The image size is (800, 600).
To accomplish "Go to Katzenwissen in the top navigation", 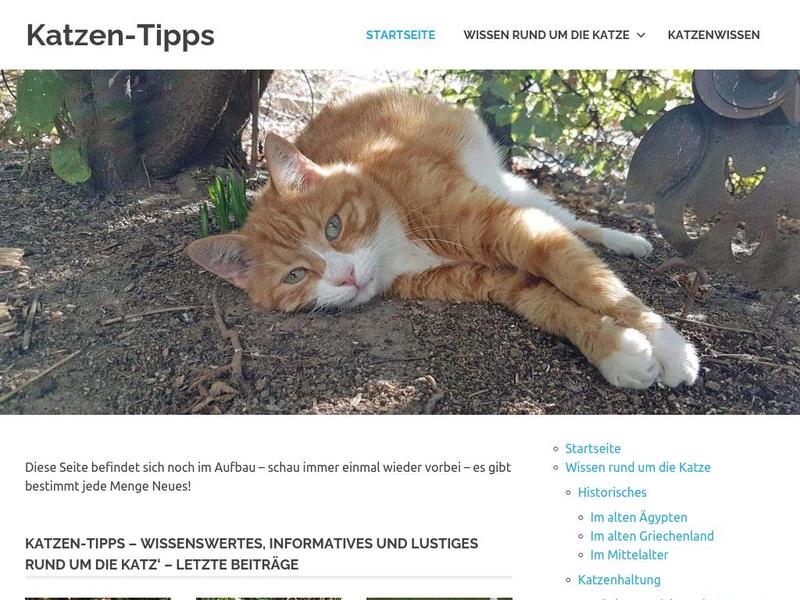I will 713,35.
